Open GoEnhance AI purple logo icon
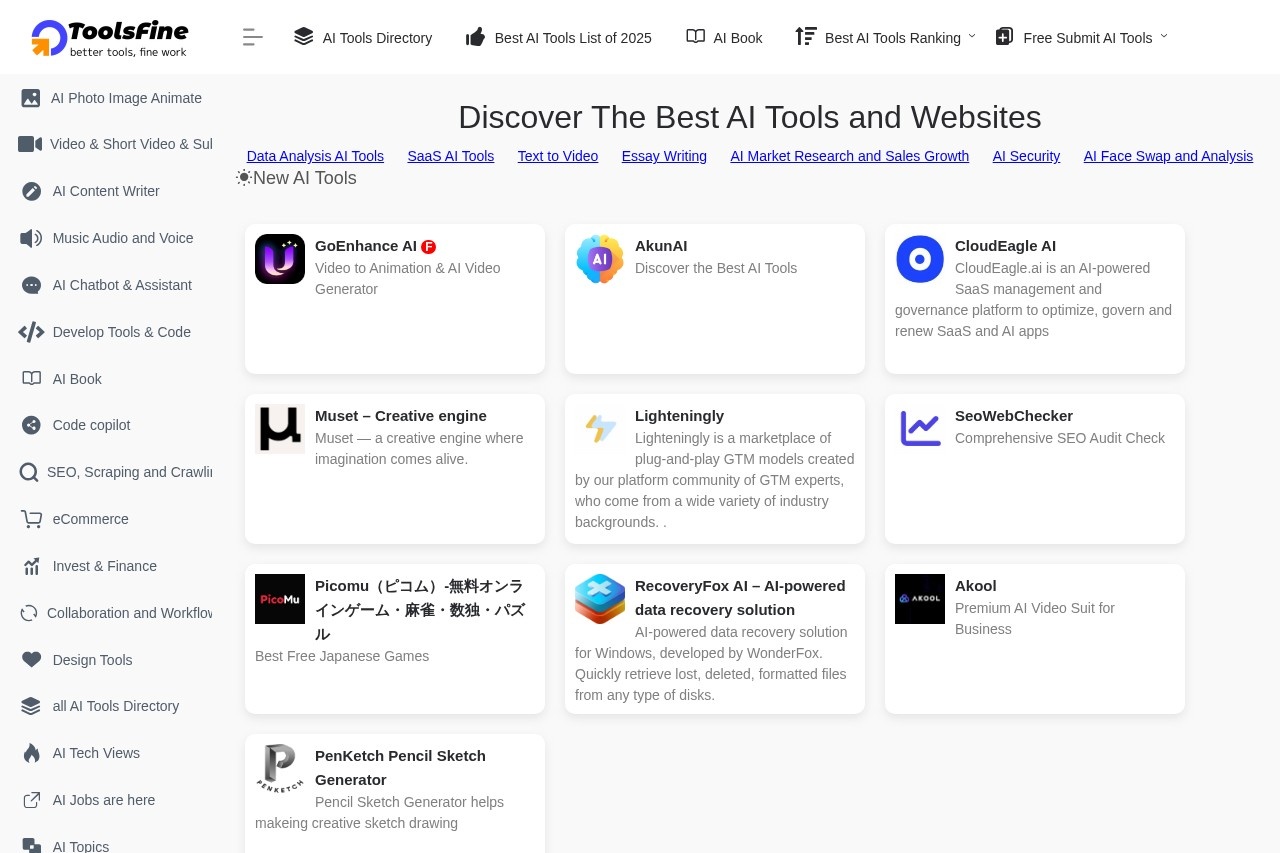The height and width of the screenshot is (853, 1280). pyautogui.click(x=280, y=259)
